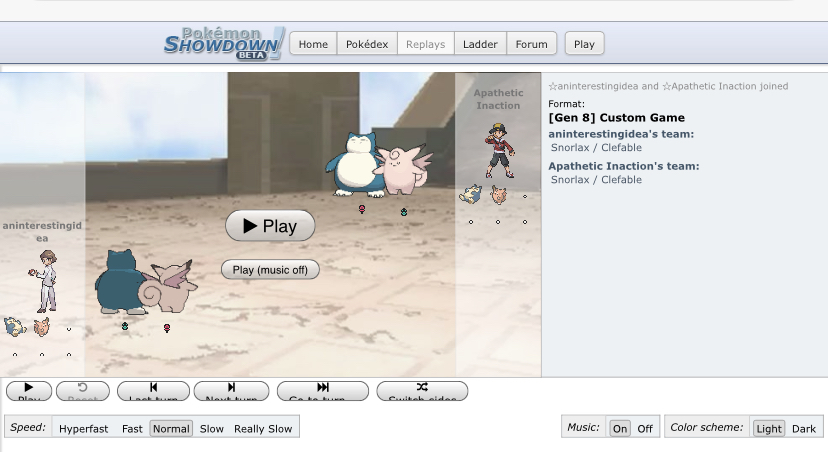
Task: Click Clefable team icon under aninterestingidea
Action: (x=41, y=327)
